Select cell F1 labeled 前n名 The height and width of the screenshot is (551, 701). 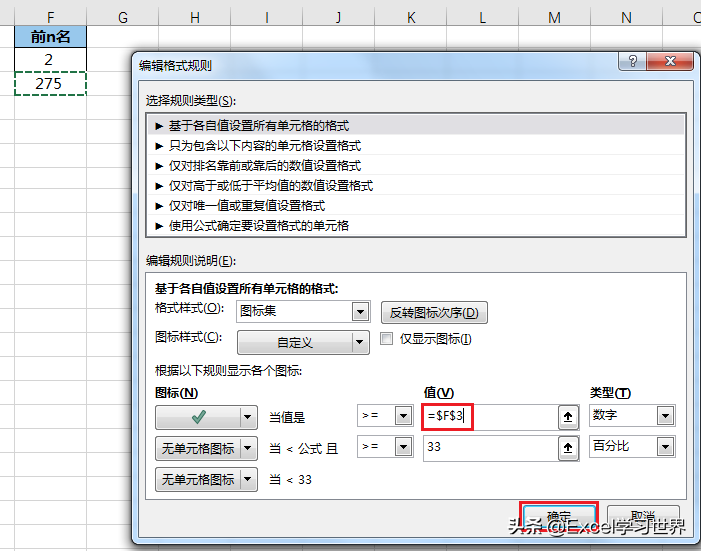click(51, 37)
